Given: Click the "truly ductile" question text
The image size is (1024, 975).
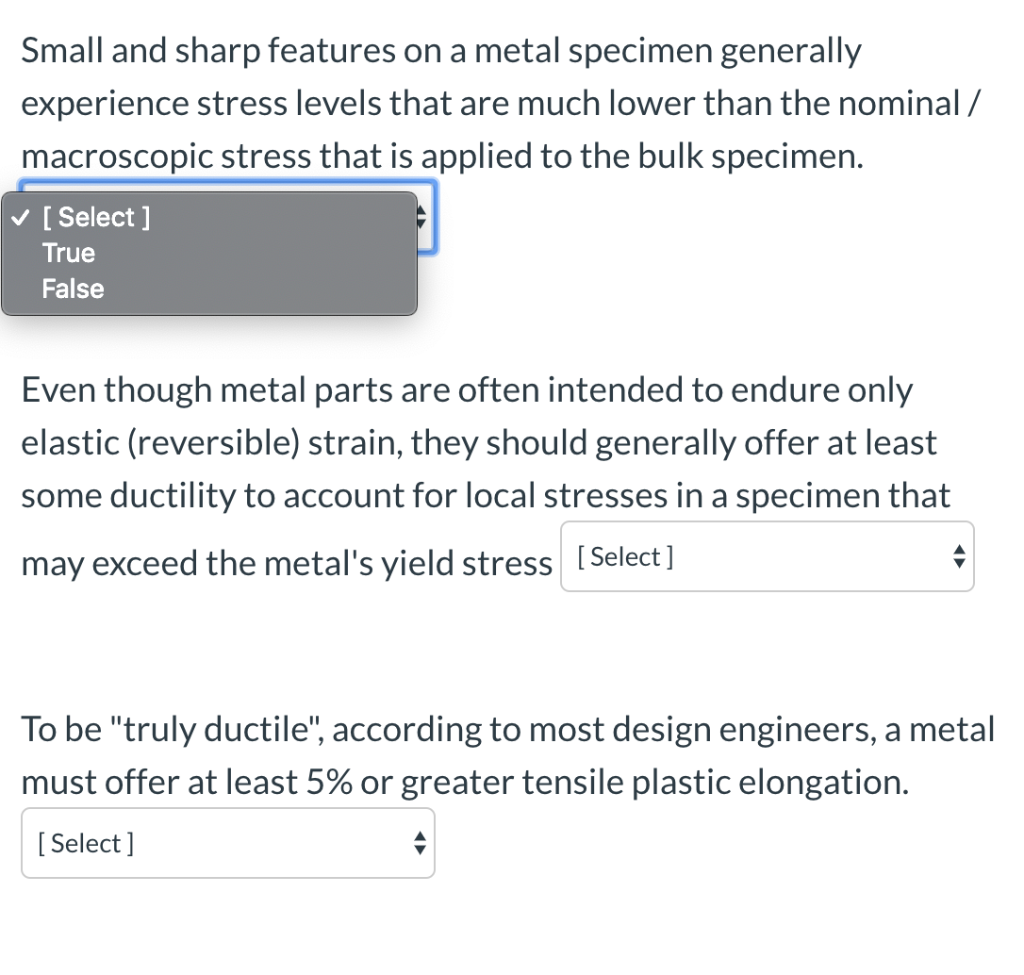Looking at the screenshot, I should click(500, 755).
